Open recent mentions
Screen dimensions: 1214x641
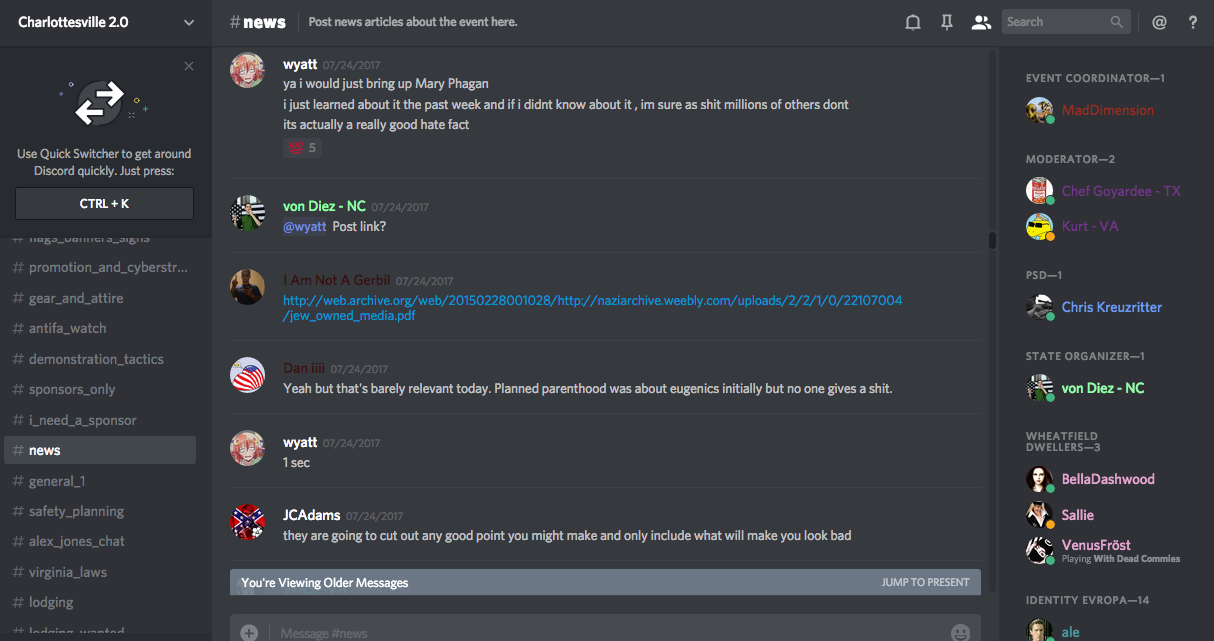[x=1159, y=22]
